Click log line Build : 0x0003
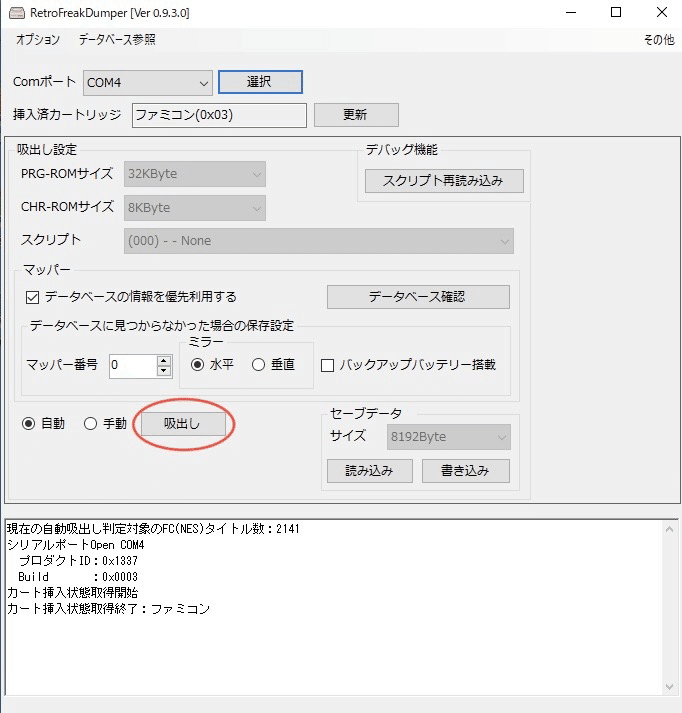The height and width of the screenshot is (713, 682). click(78, 577)
